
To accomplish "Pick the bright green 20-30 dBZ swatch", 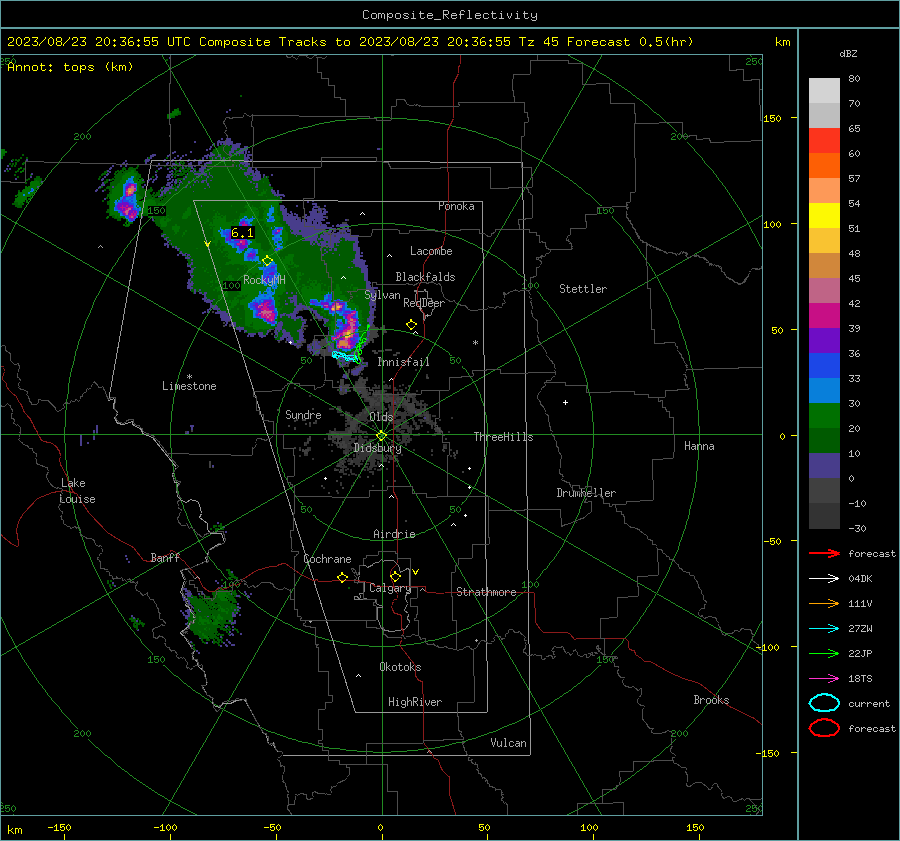I will click(x=824, y=416).
